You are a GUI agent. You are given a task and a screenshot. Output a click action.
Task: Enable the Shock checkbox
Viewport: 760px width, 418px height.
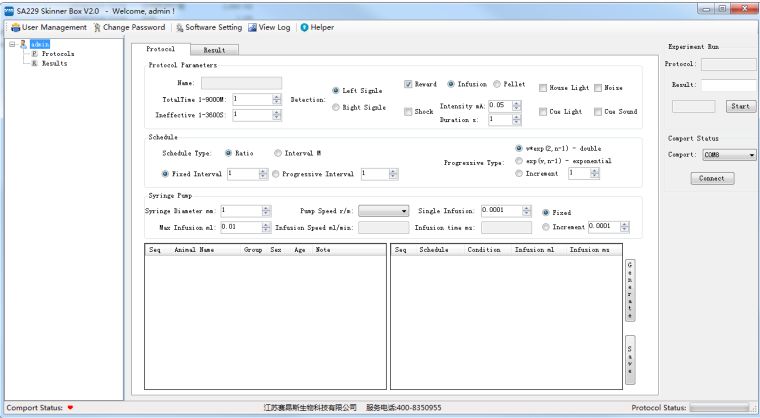tap(408, 112)
